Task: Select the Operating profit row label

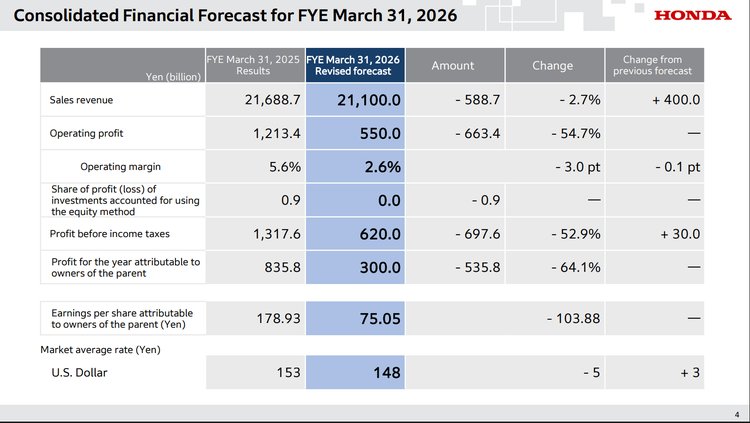Action: click(86, 133)
